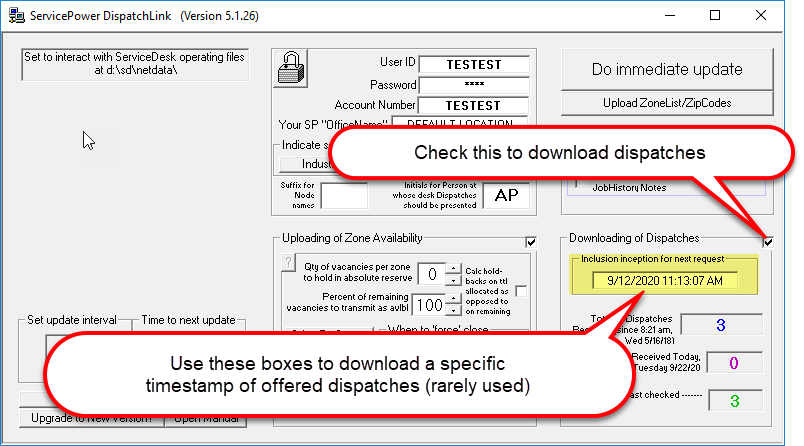Click the DispatchLink app icon in title bar
Screen dimensions: 804x446
click(16, 15)
